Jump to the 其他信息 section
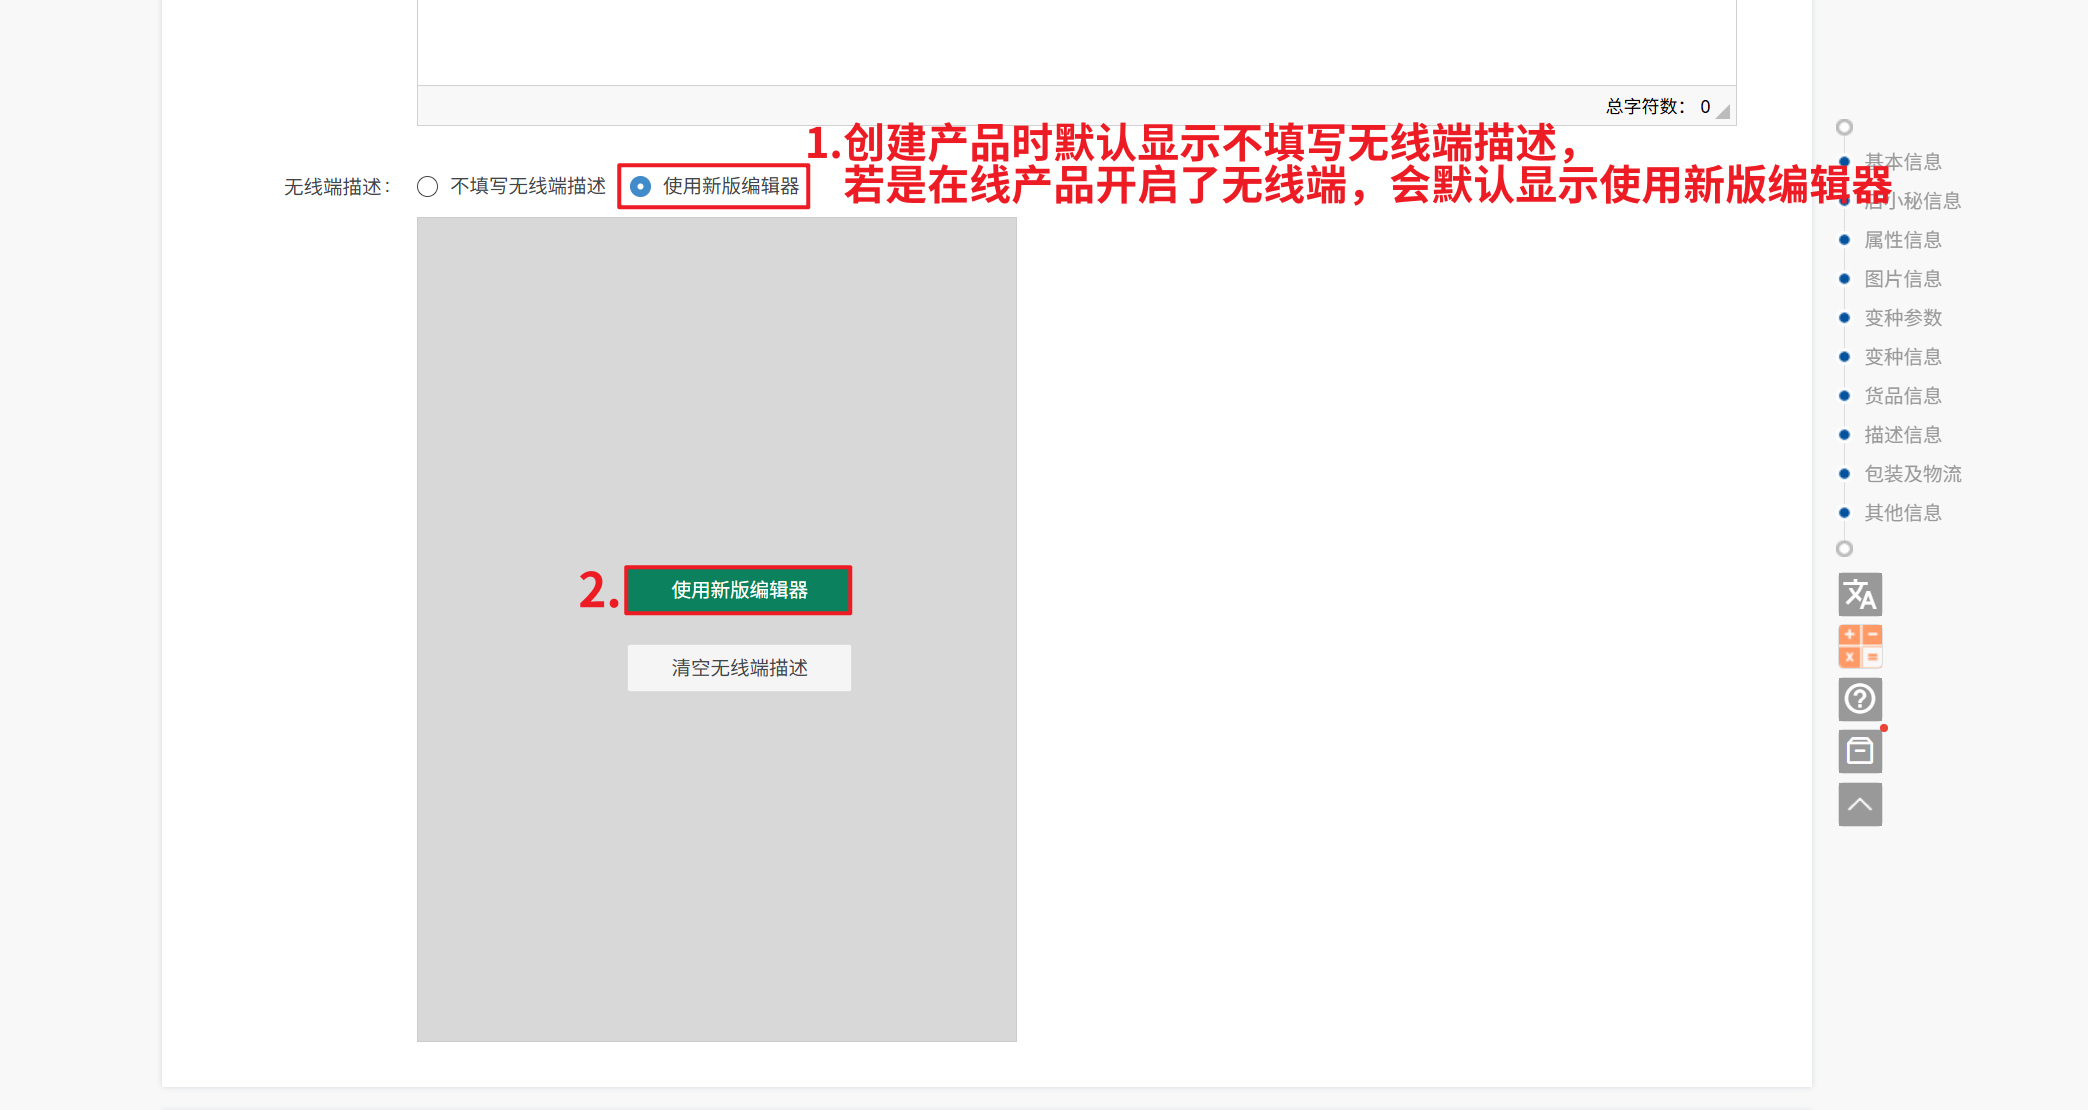 (x=1903, y=513)
